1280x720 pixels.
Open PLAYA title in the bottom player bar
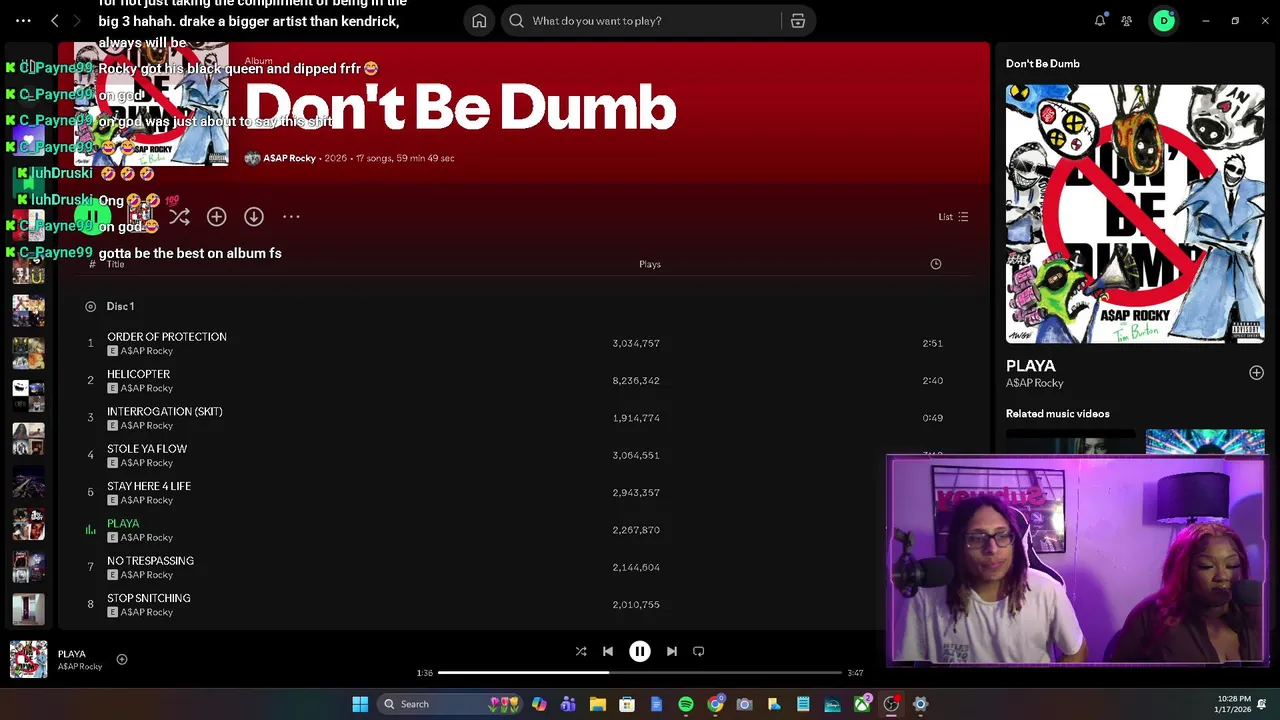point(72,654)
